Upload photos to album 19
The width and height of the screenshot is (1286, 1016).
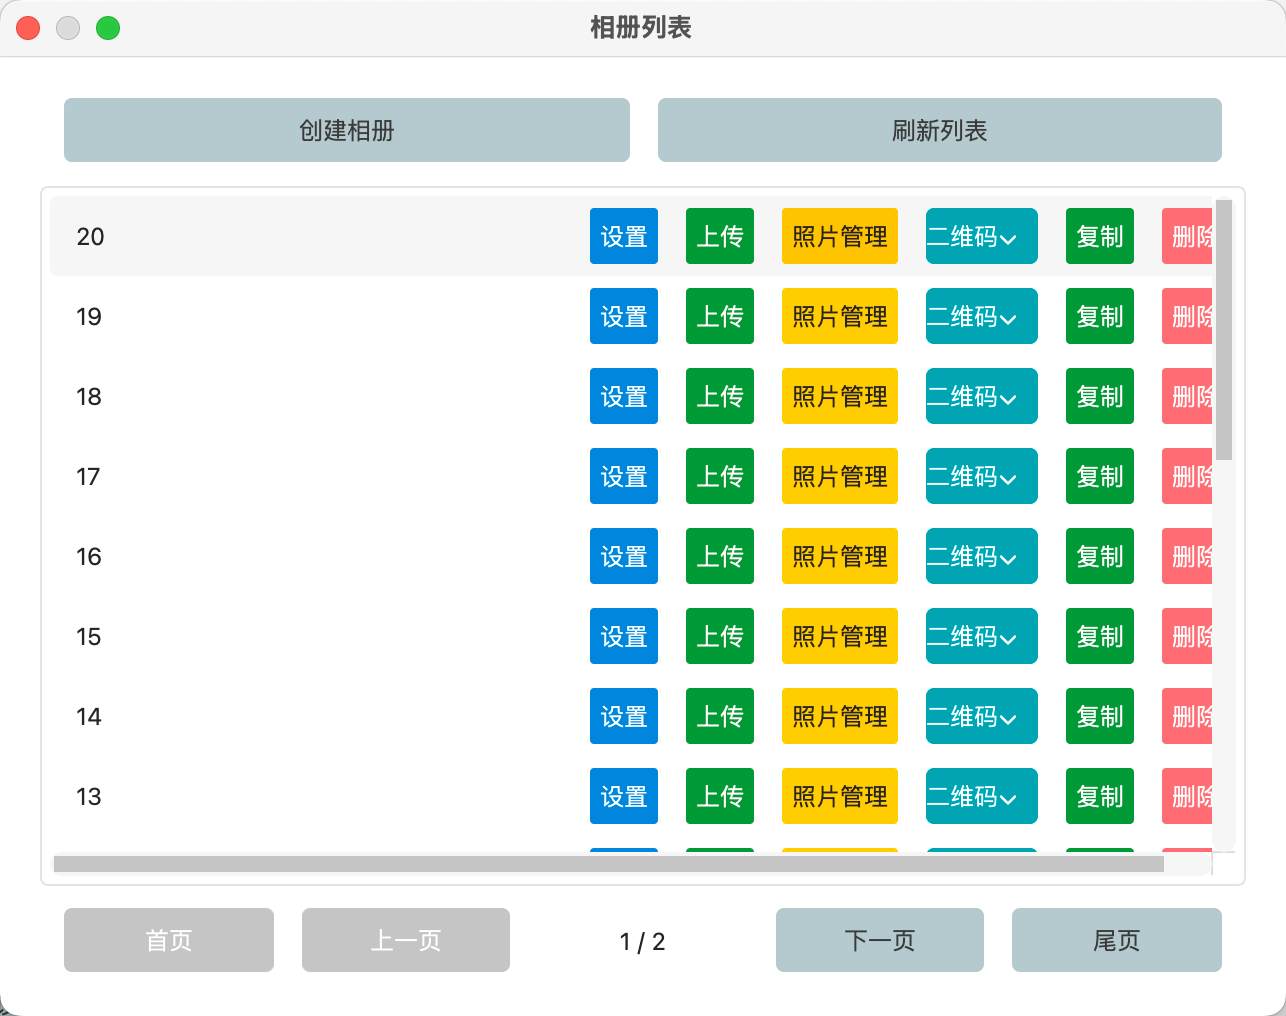(x=719, y=316)
